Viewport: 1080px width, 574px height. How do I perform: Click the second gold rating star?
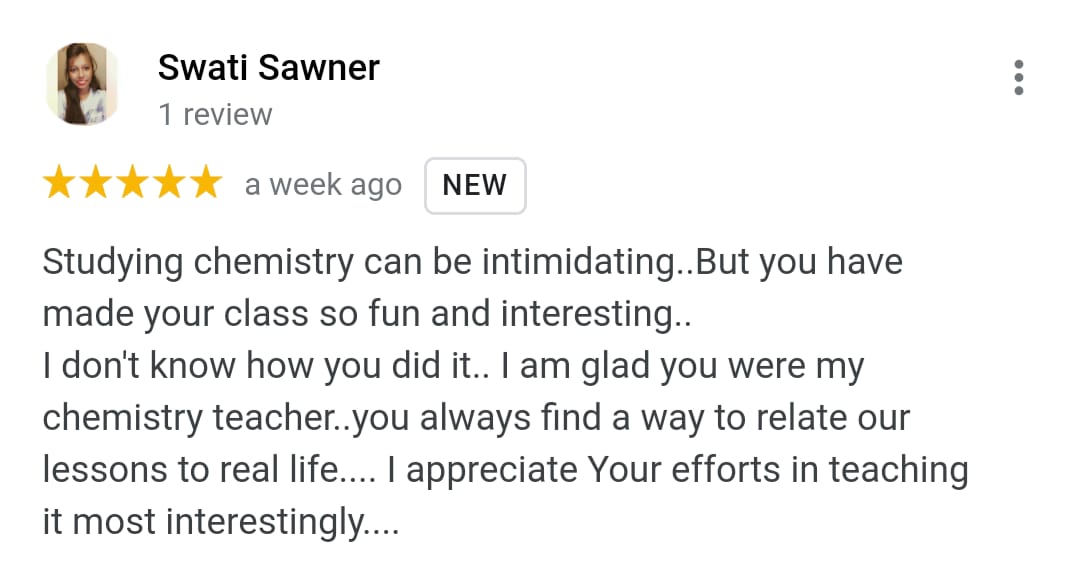(x=96, y=184)
